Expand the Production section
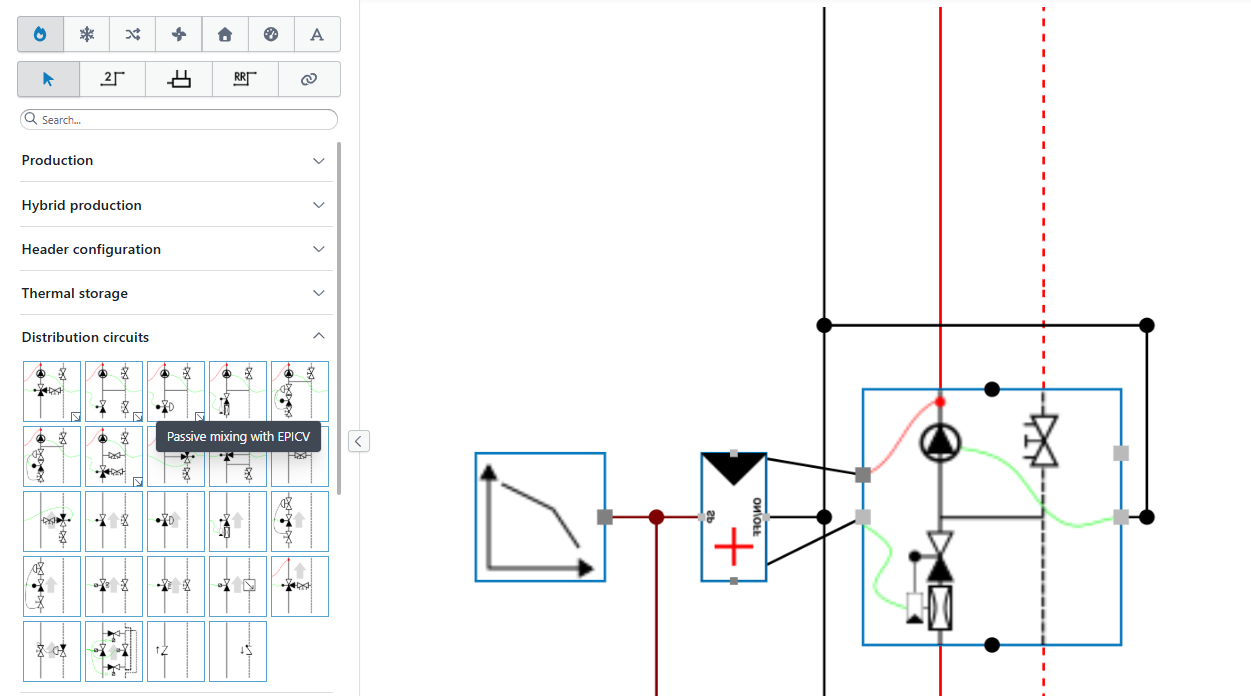The image size is (1251, 696). pos(176,160)
